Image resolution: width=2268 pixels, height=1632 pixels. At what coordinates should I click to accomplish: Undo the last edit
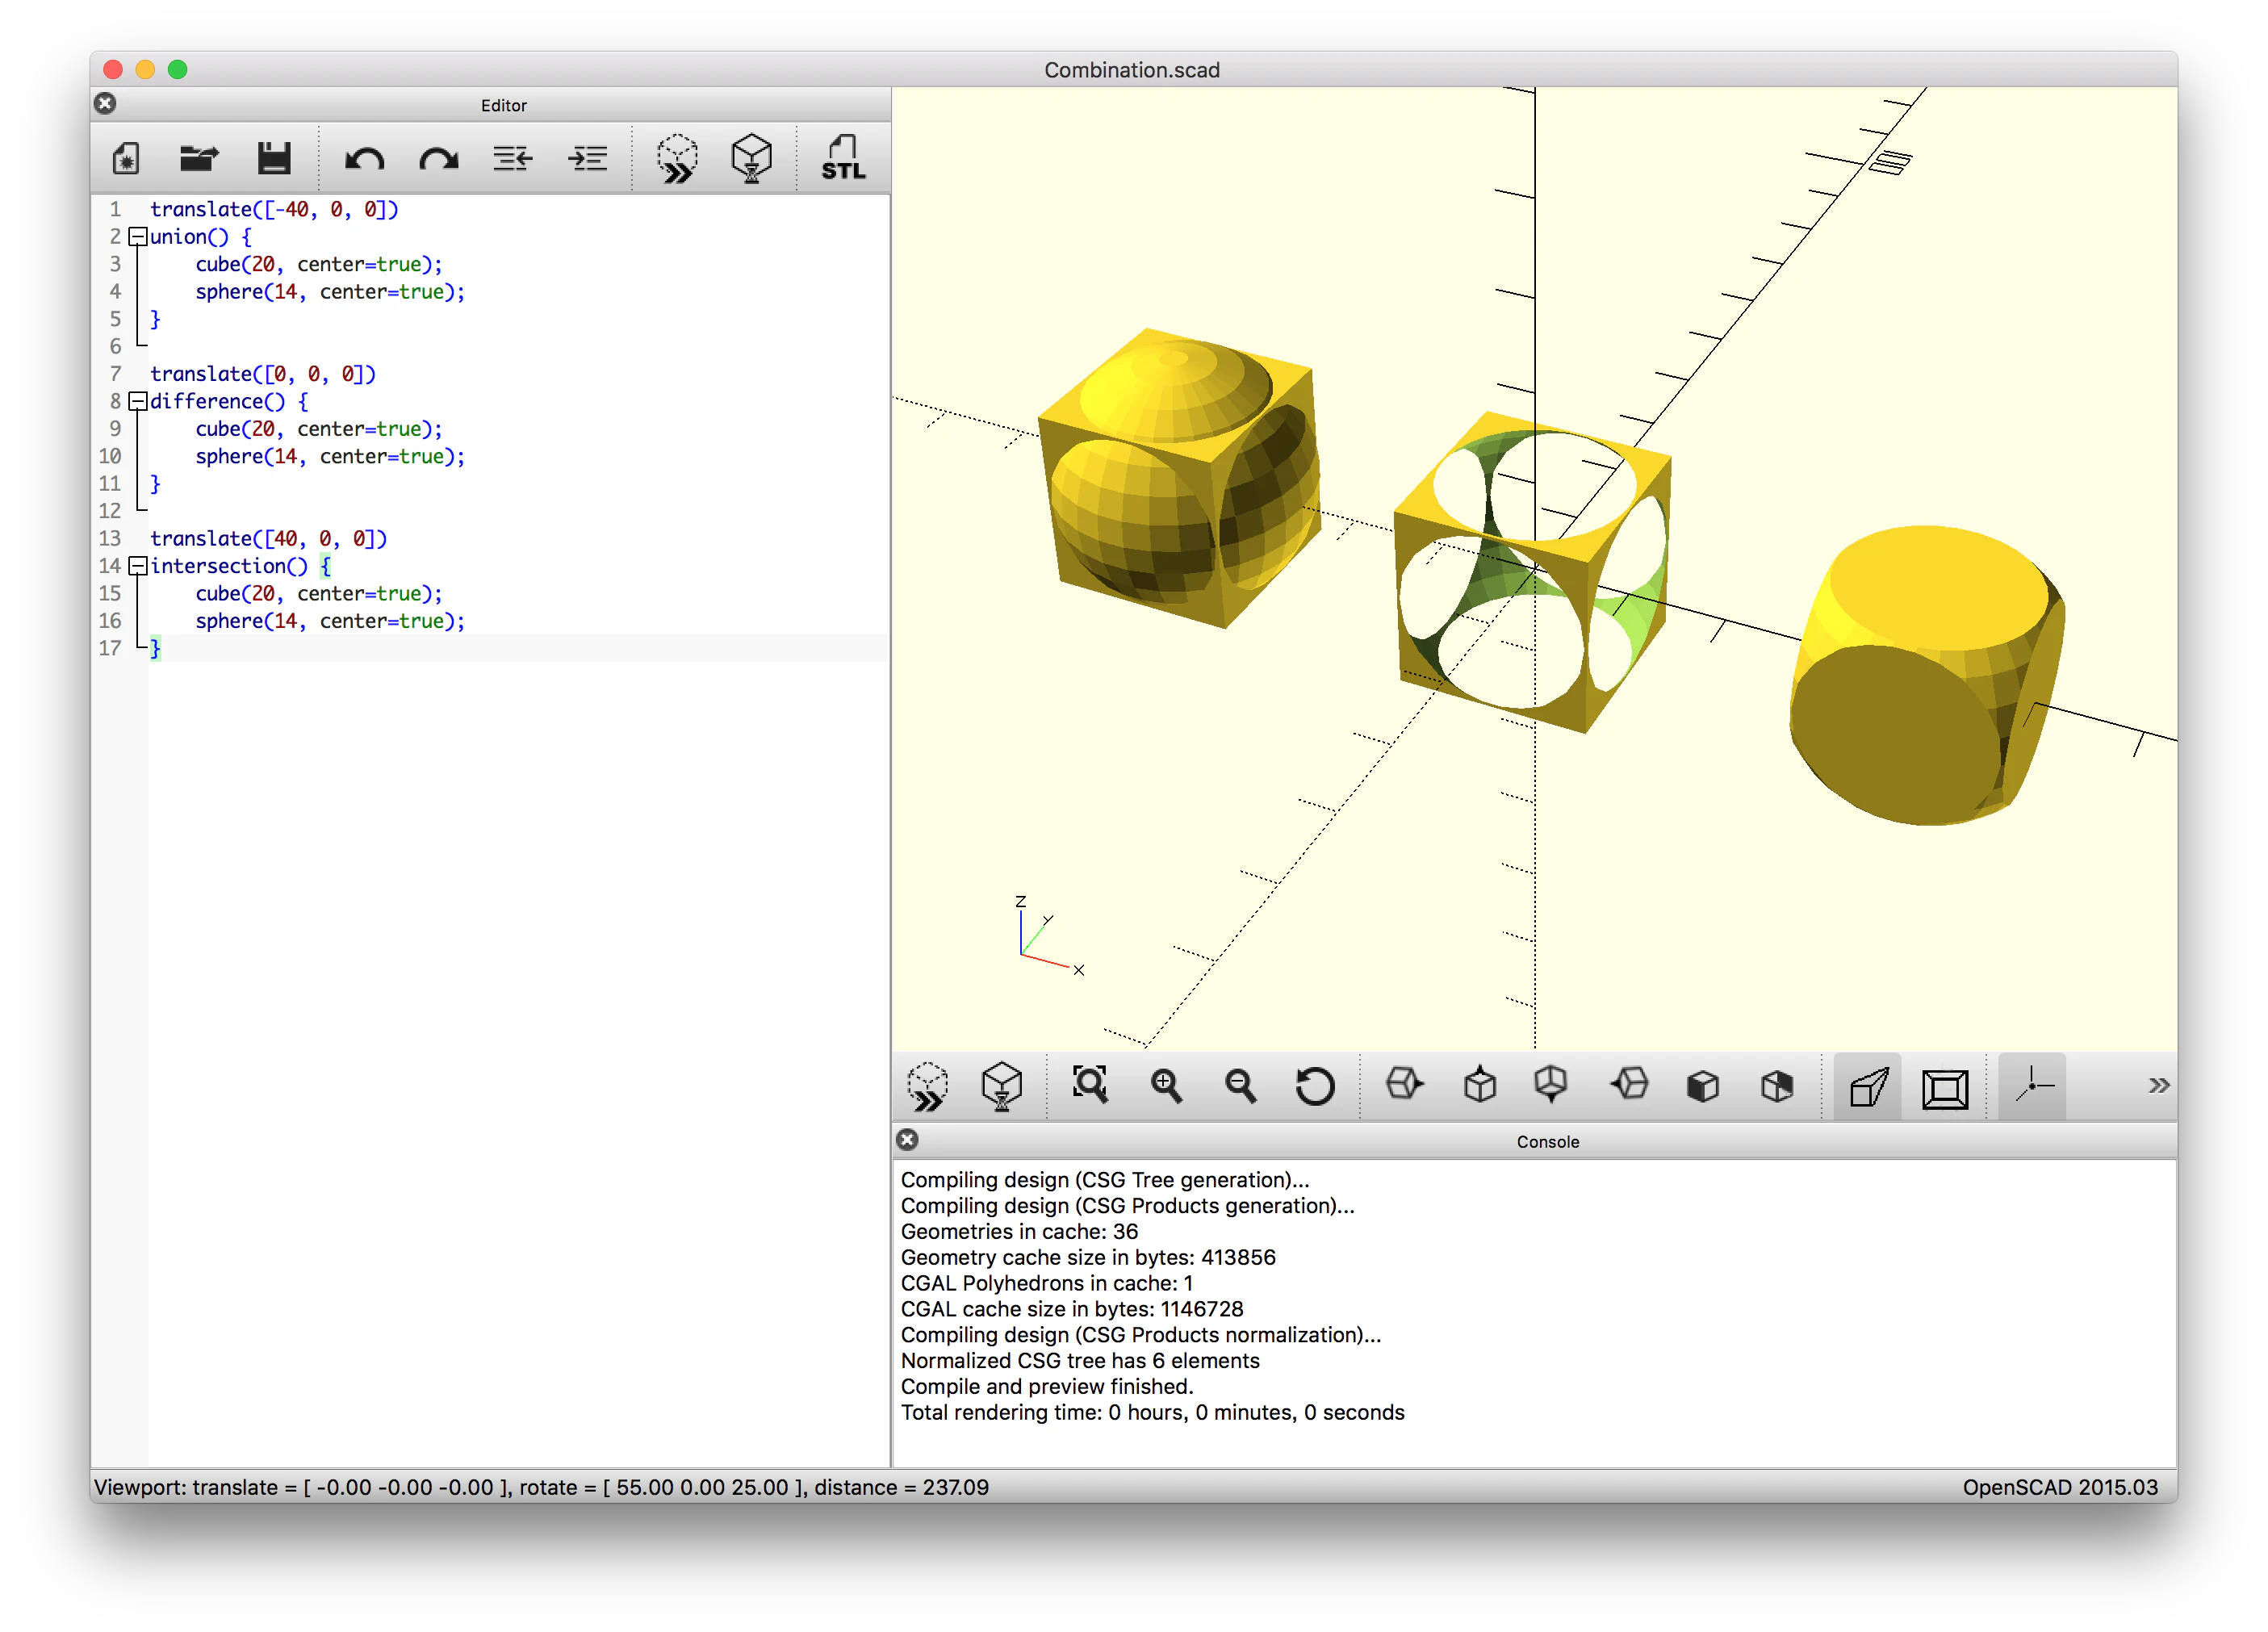(364, 158)
